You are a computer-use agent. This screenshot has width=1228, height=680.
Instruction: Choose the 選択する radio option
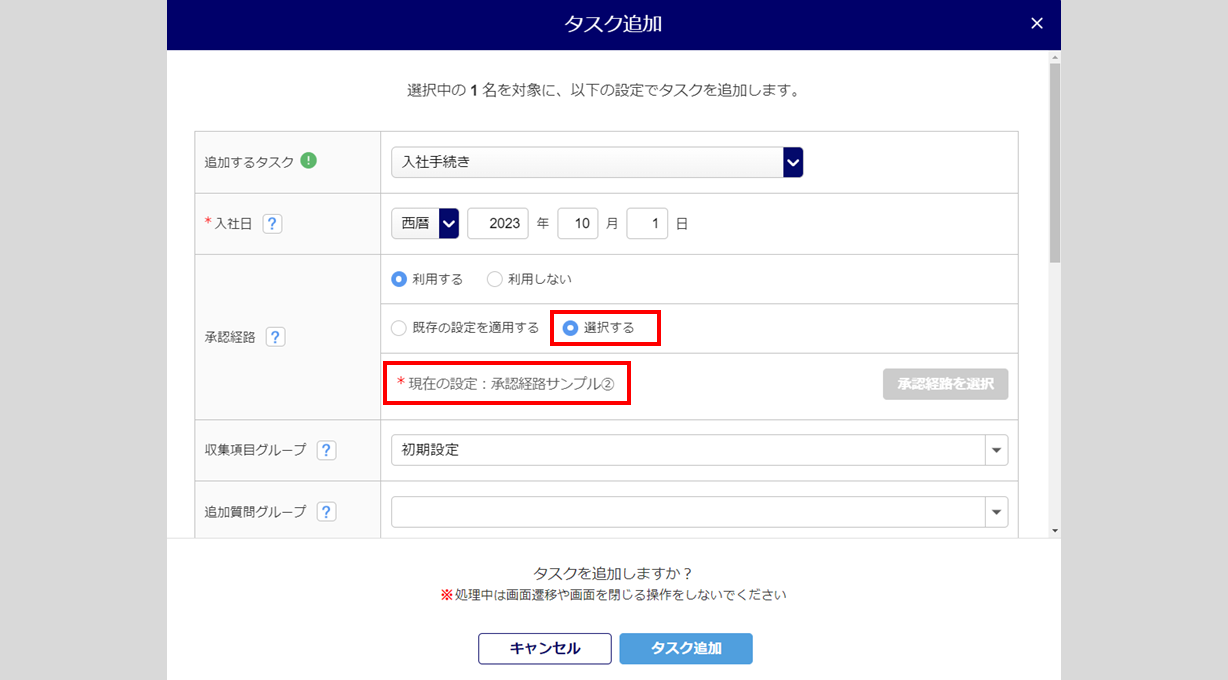[x=570, y=327]
